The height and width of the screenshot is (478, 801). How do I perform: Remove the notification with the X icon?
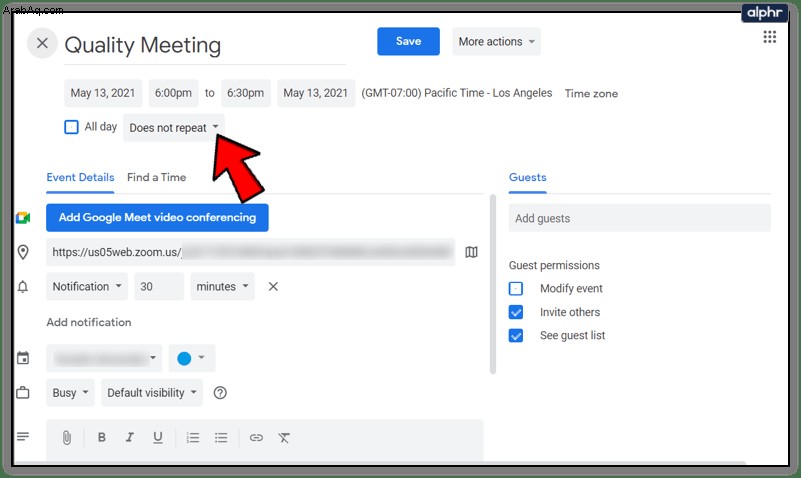point(273,286)
